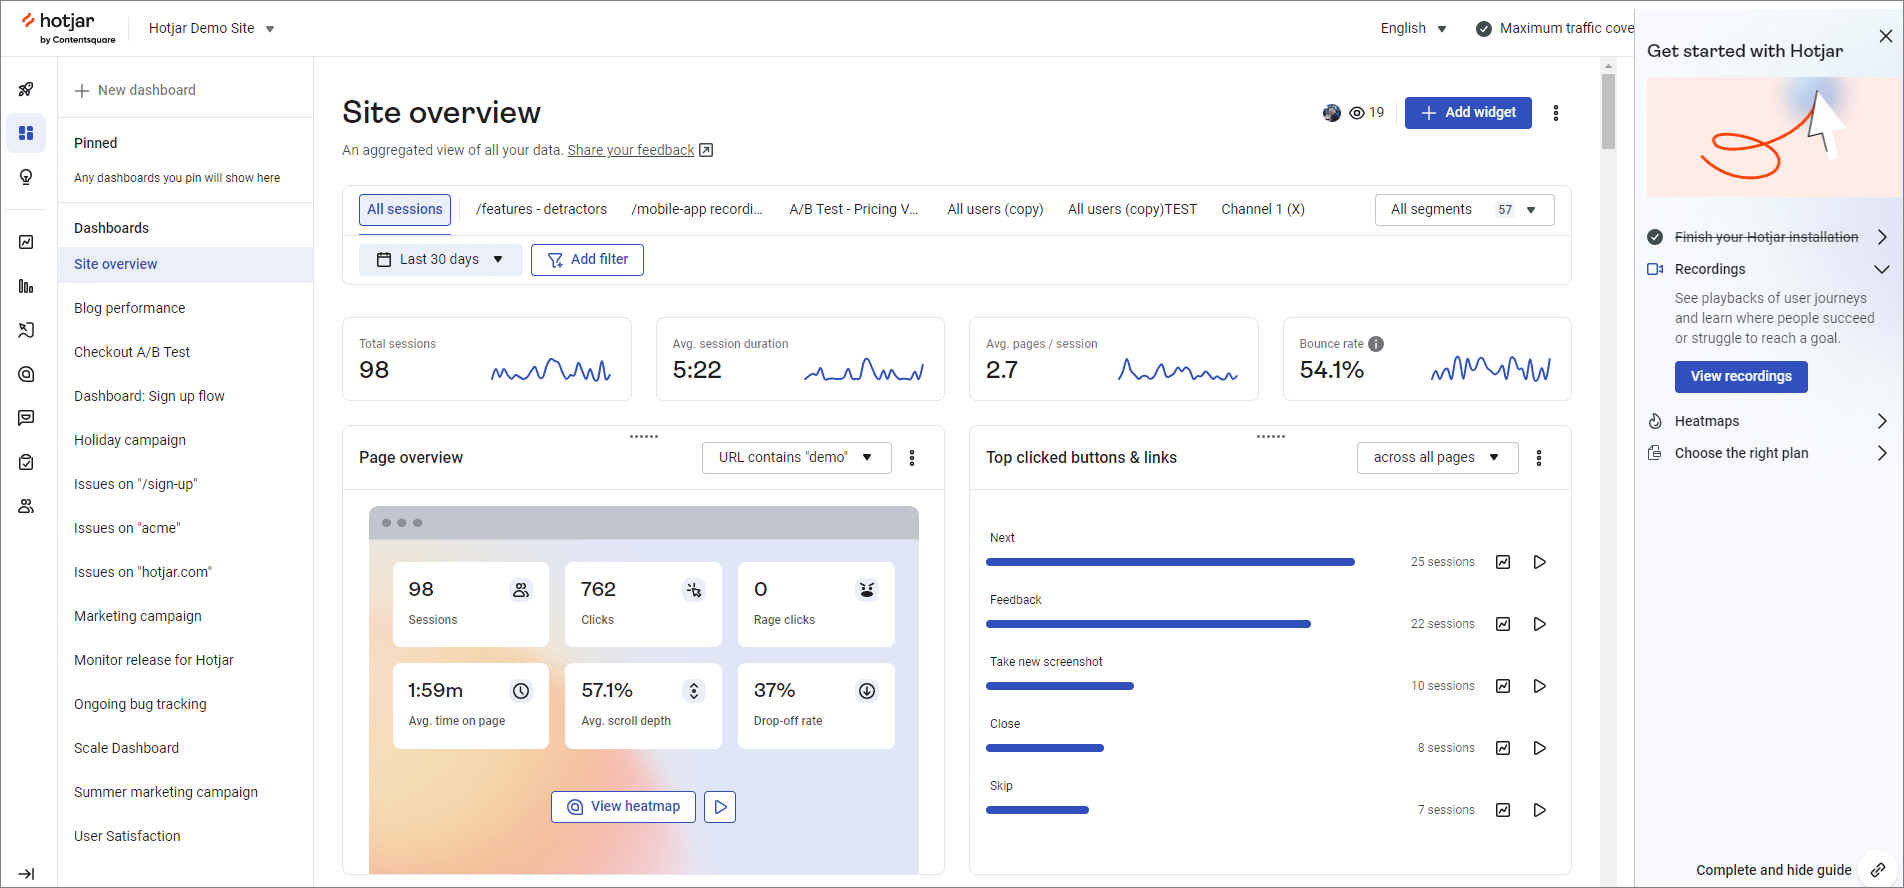Open the interviews people sidebar icon
The width and height of the screenshot is (1904, 888).
point(26,506)
